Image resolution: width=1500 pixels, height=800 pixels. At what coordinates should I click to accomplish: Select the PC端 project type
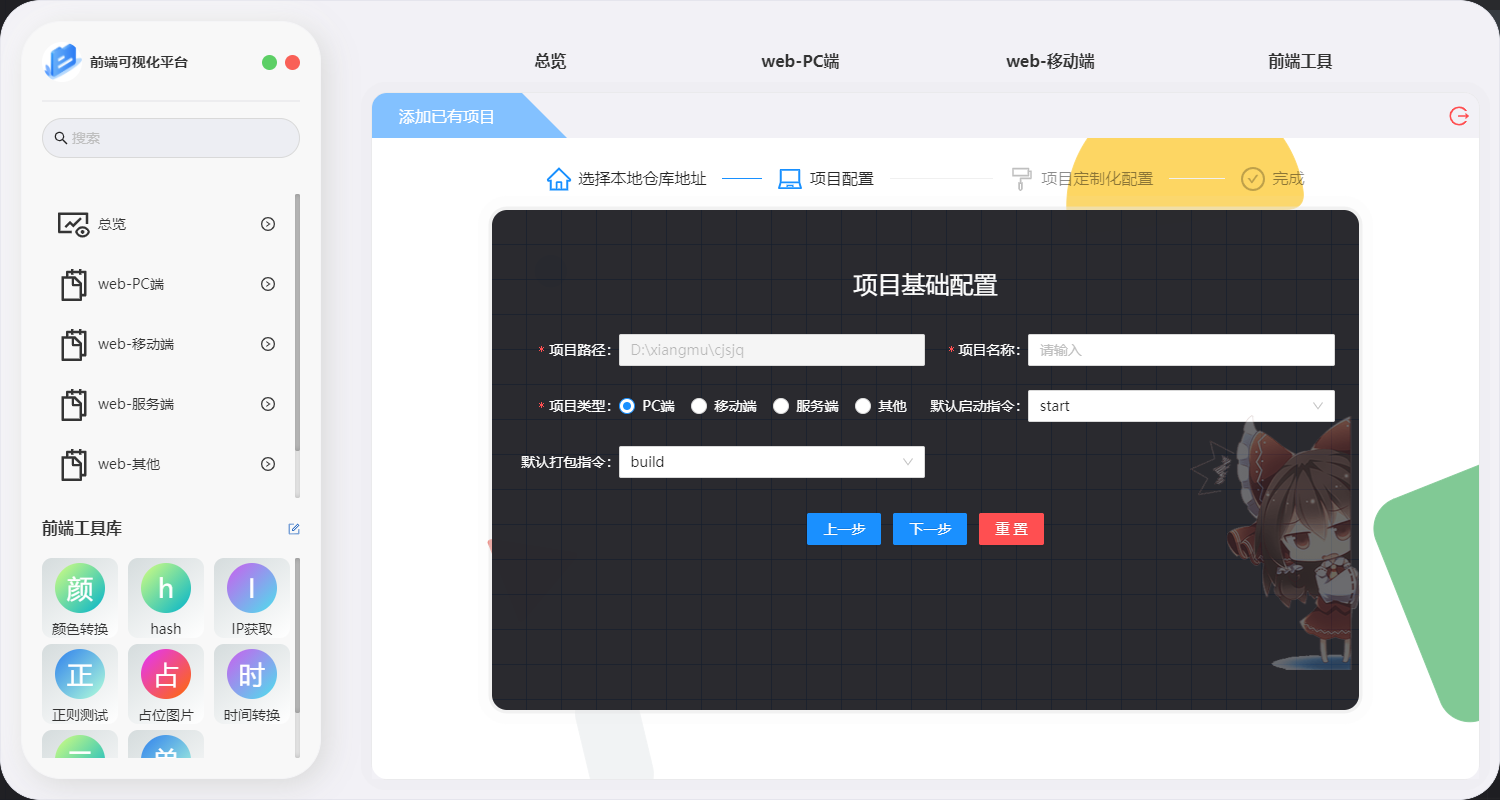[x=627, y=406]
